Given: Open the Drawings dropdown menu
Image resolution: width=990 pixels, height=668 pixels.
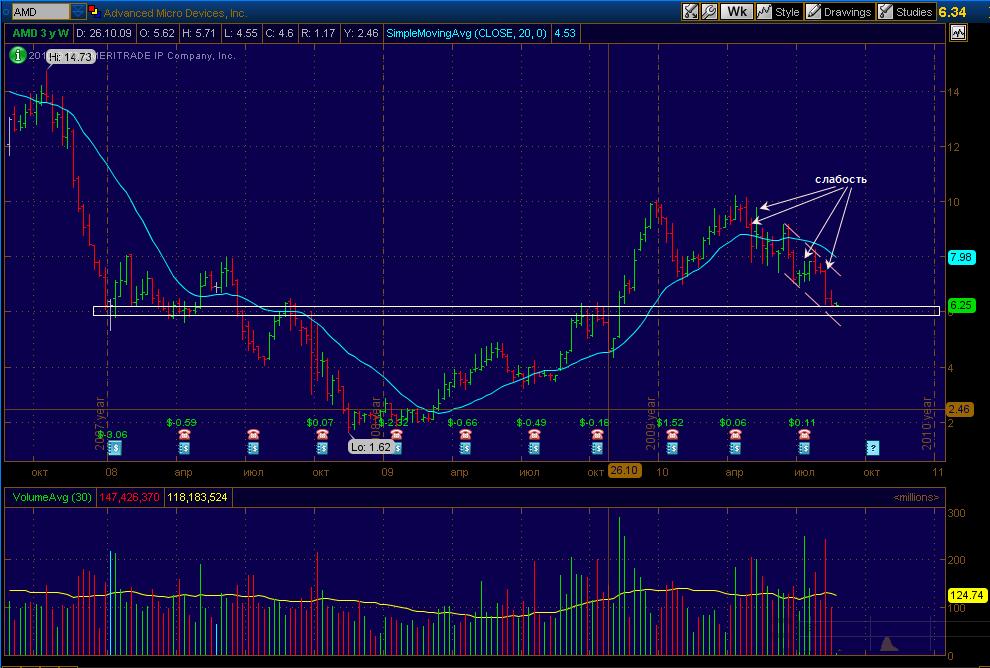Looking at the screenshot, I should [840, 11].
